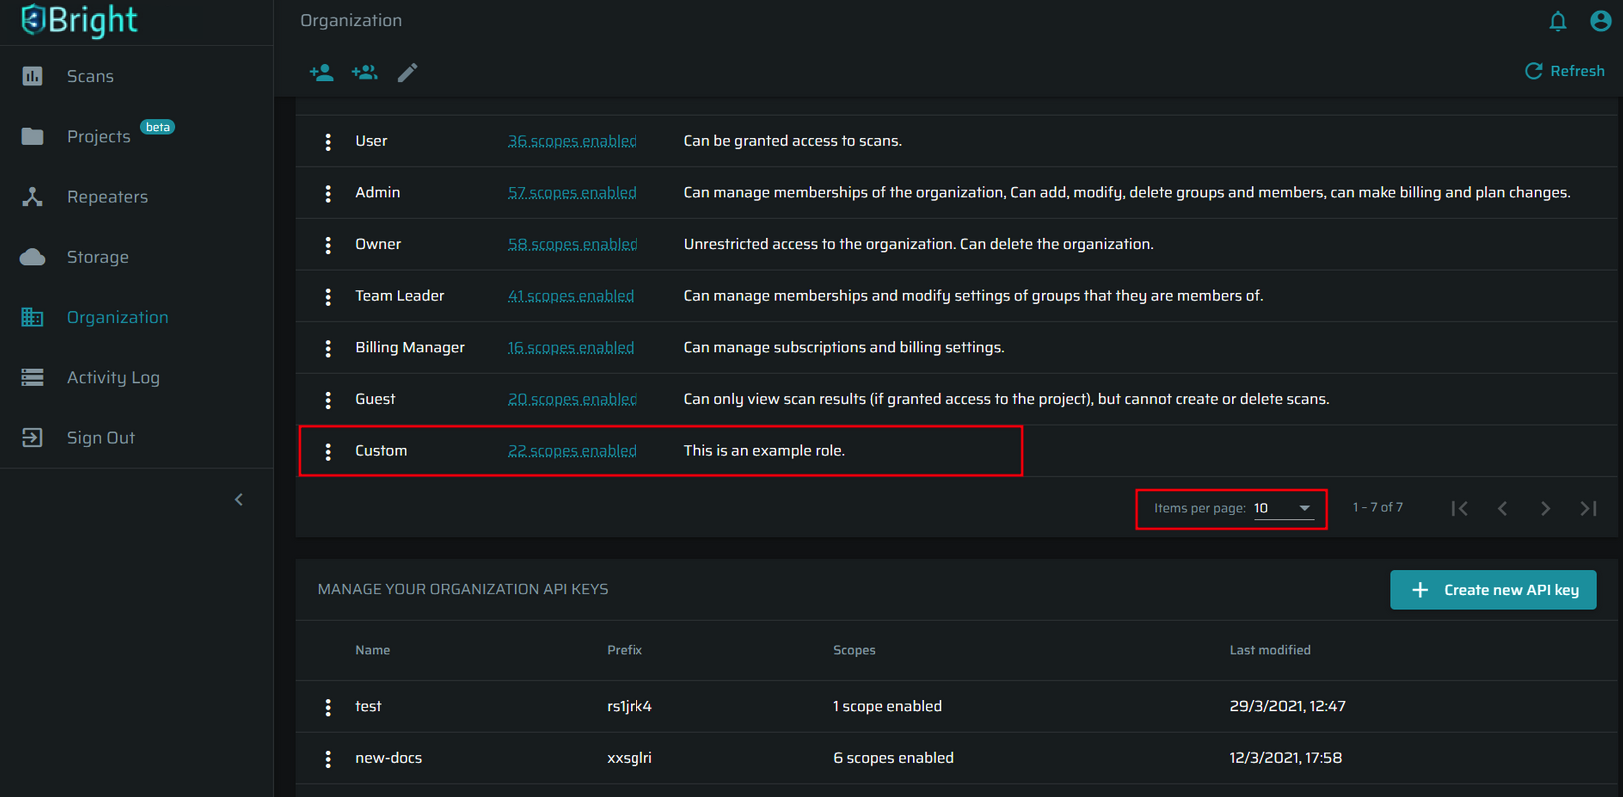Click the Bright logo
1623x797 pixels.
(78, 20)
